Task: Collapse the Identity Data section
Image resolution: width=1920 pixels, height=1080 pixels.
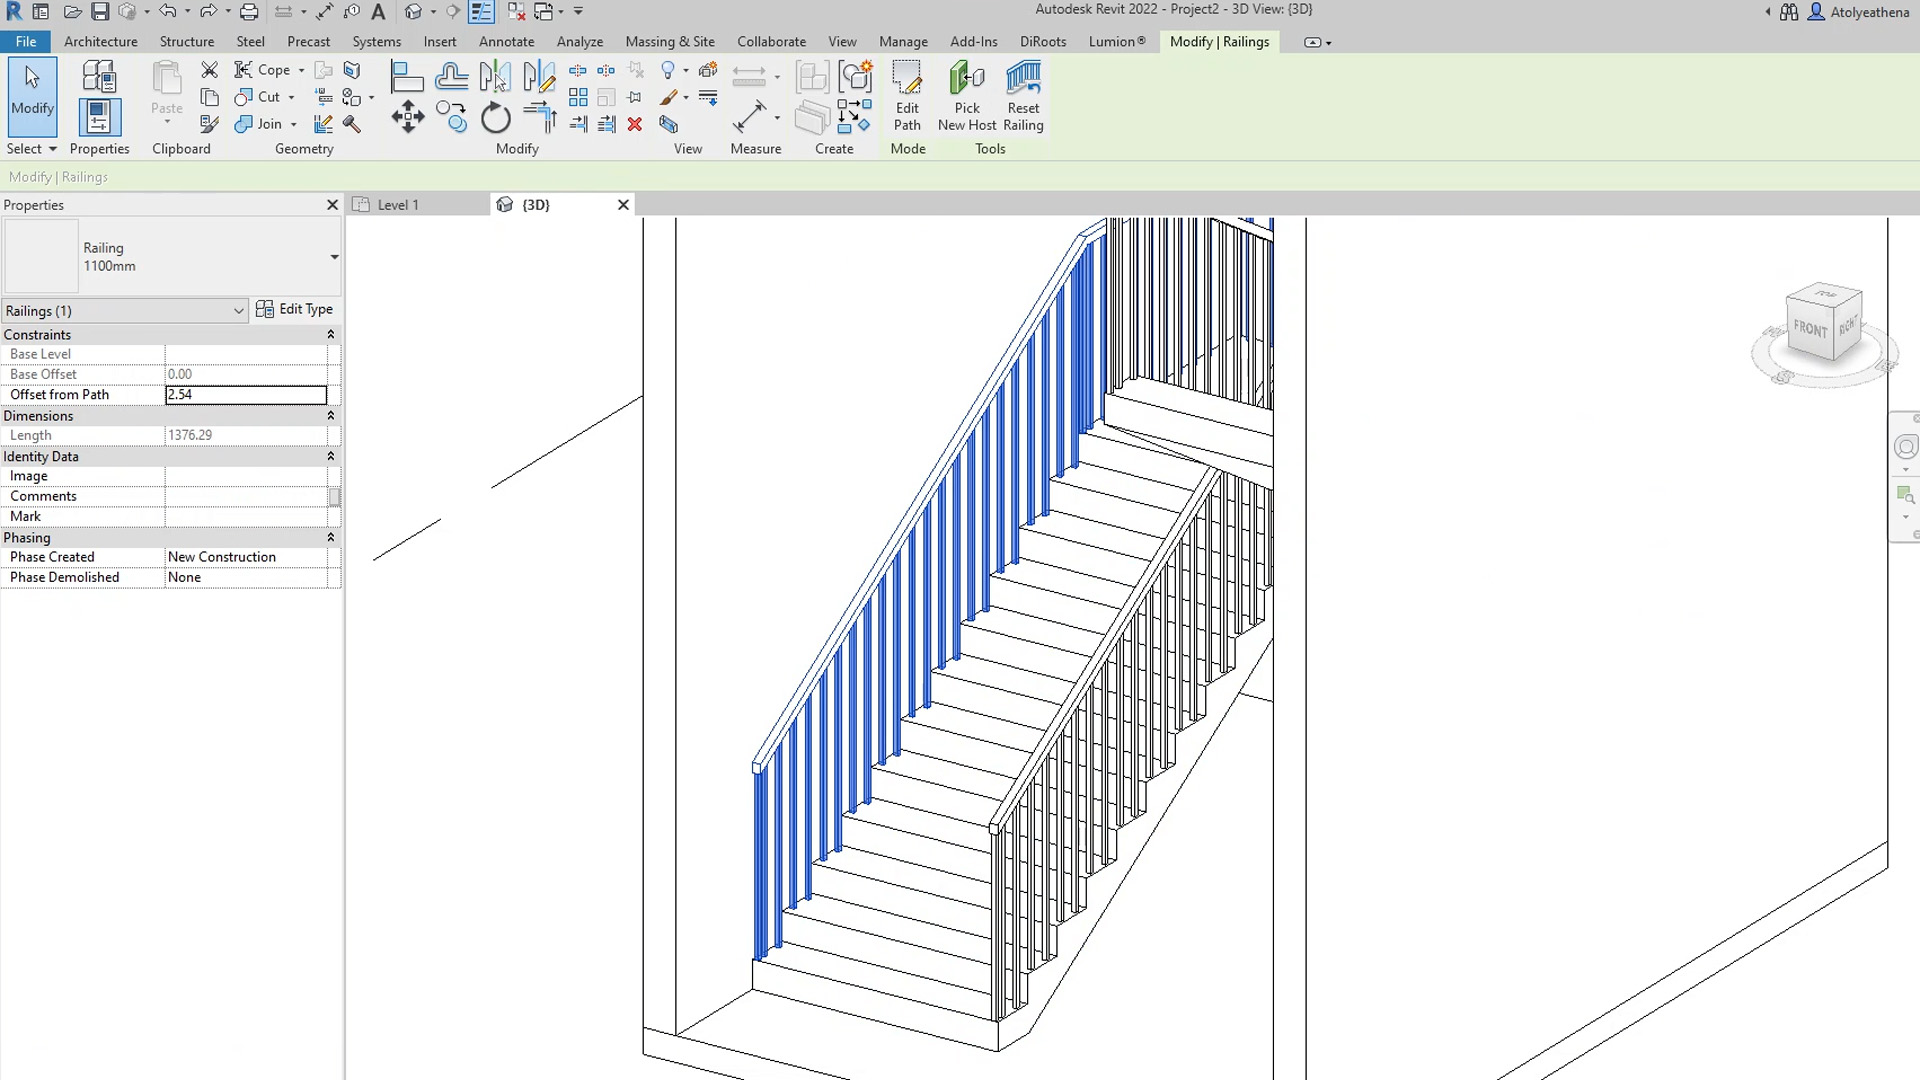Action: tap(330, 456)
